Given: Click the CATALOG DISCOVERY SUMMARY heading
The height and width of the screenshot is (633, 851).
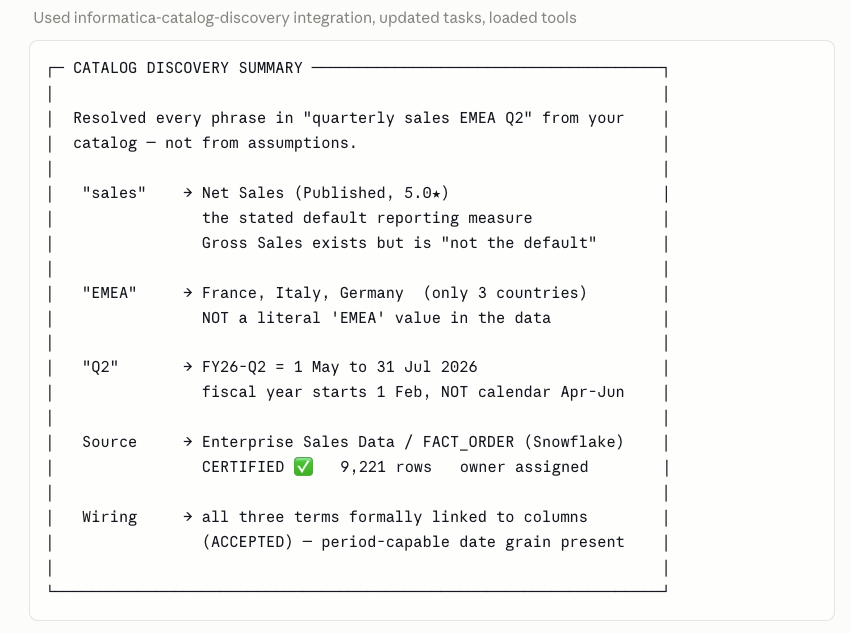Looking at the screenshot, I should pyautogui.click(x=188, y=68).
